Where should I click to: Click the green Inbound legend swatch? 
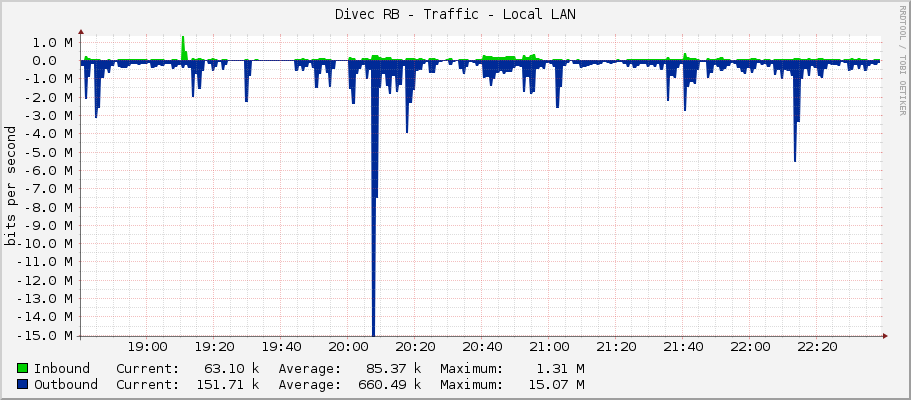click(23, 368)
